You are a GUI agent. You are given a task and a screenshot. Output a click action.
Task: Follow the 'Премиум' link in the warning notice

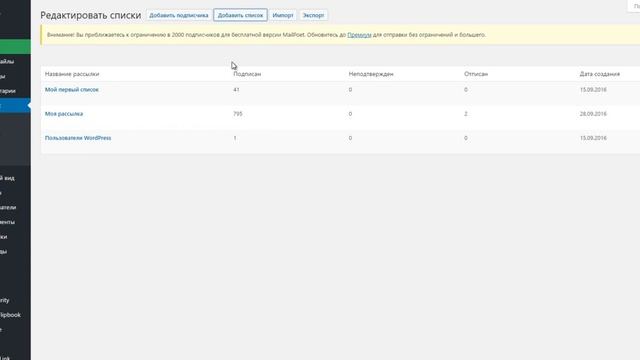click(359, 35)
